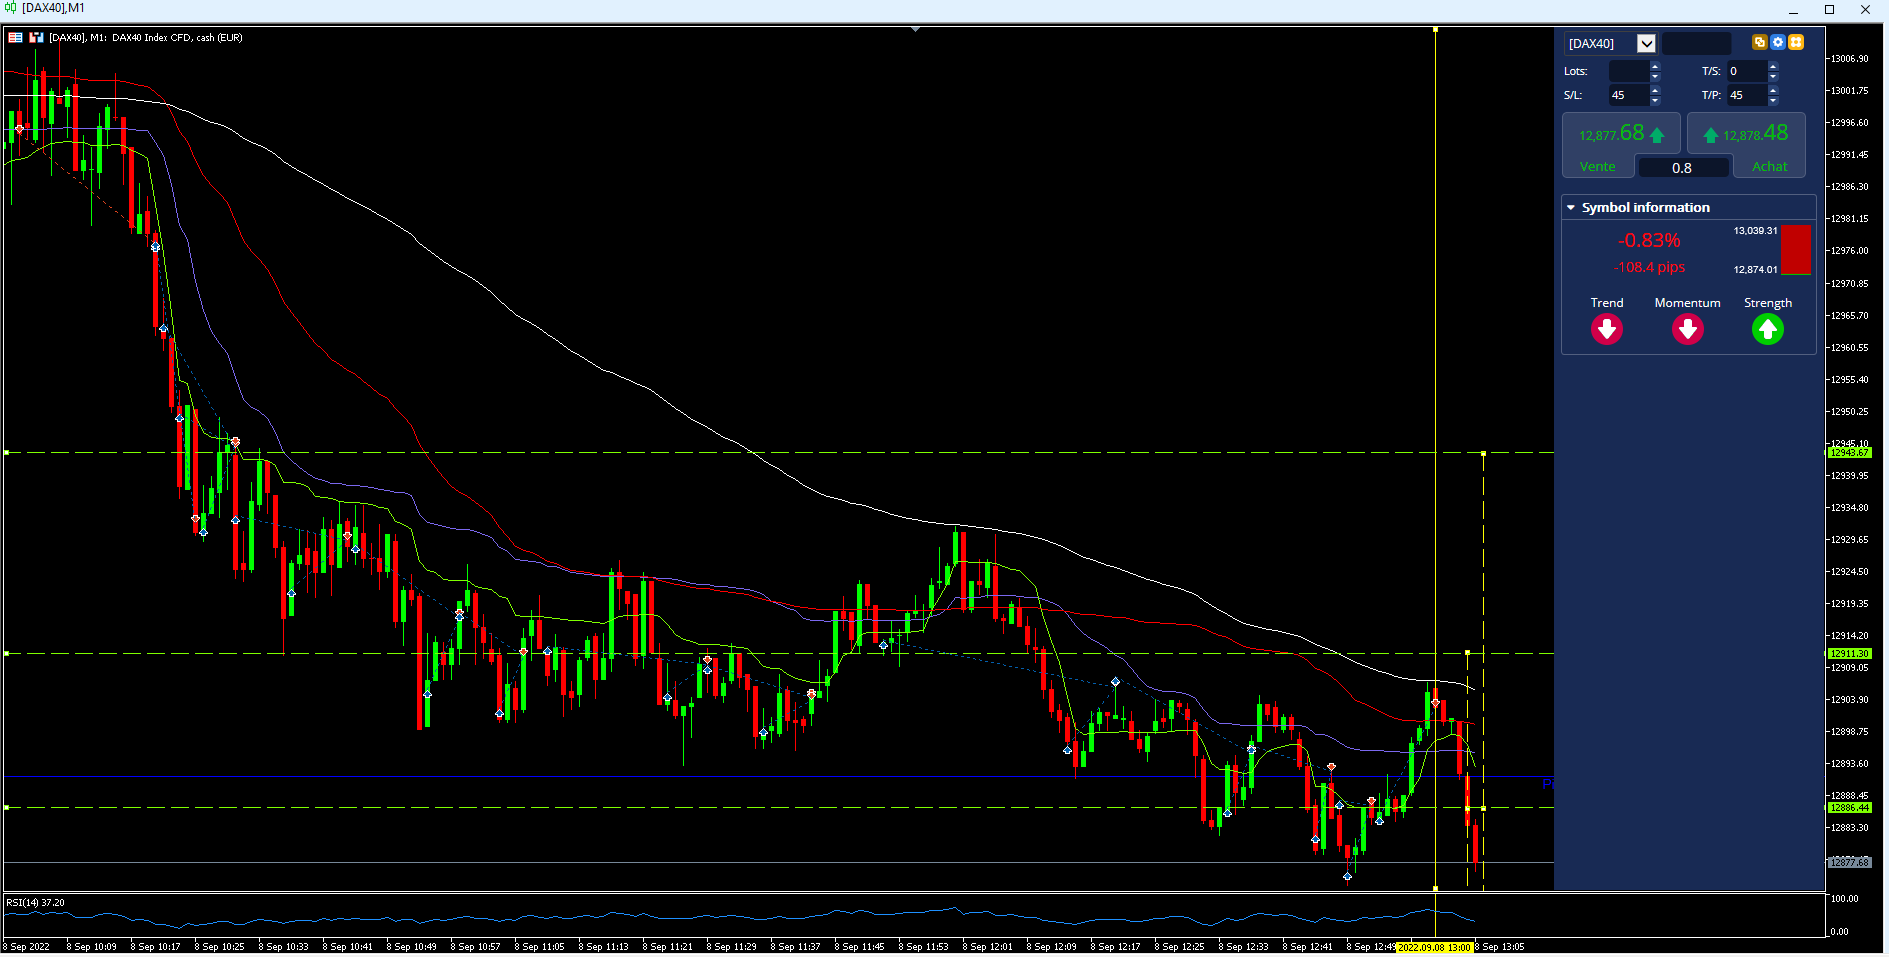Click the brown link windows icon
Viewport: 1889px width, 957px height.
coord(1759,42)
